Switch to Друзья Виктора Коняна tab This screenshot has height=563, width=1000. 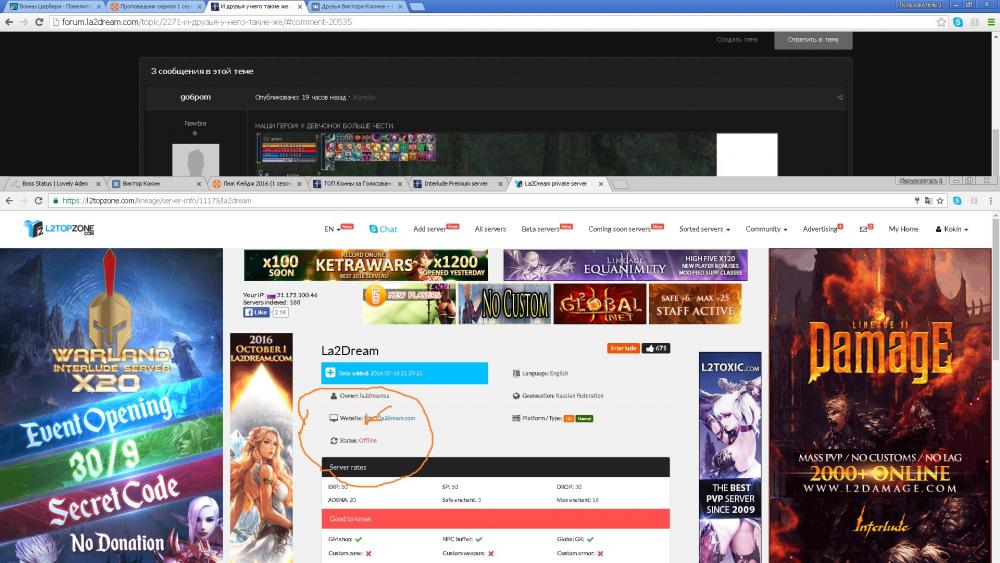click(358, 6)
